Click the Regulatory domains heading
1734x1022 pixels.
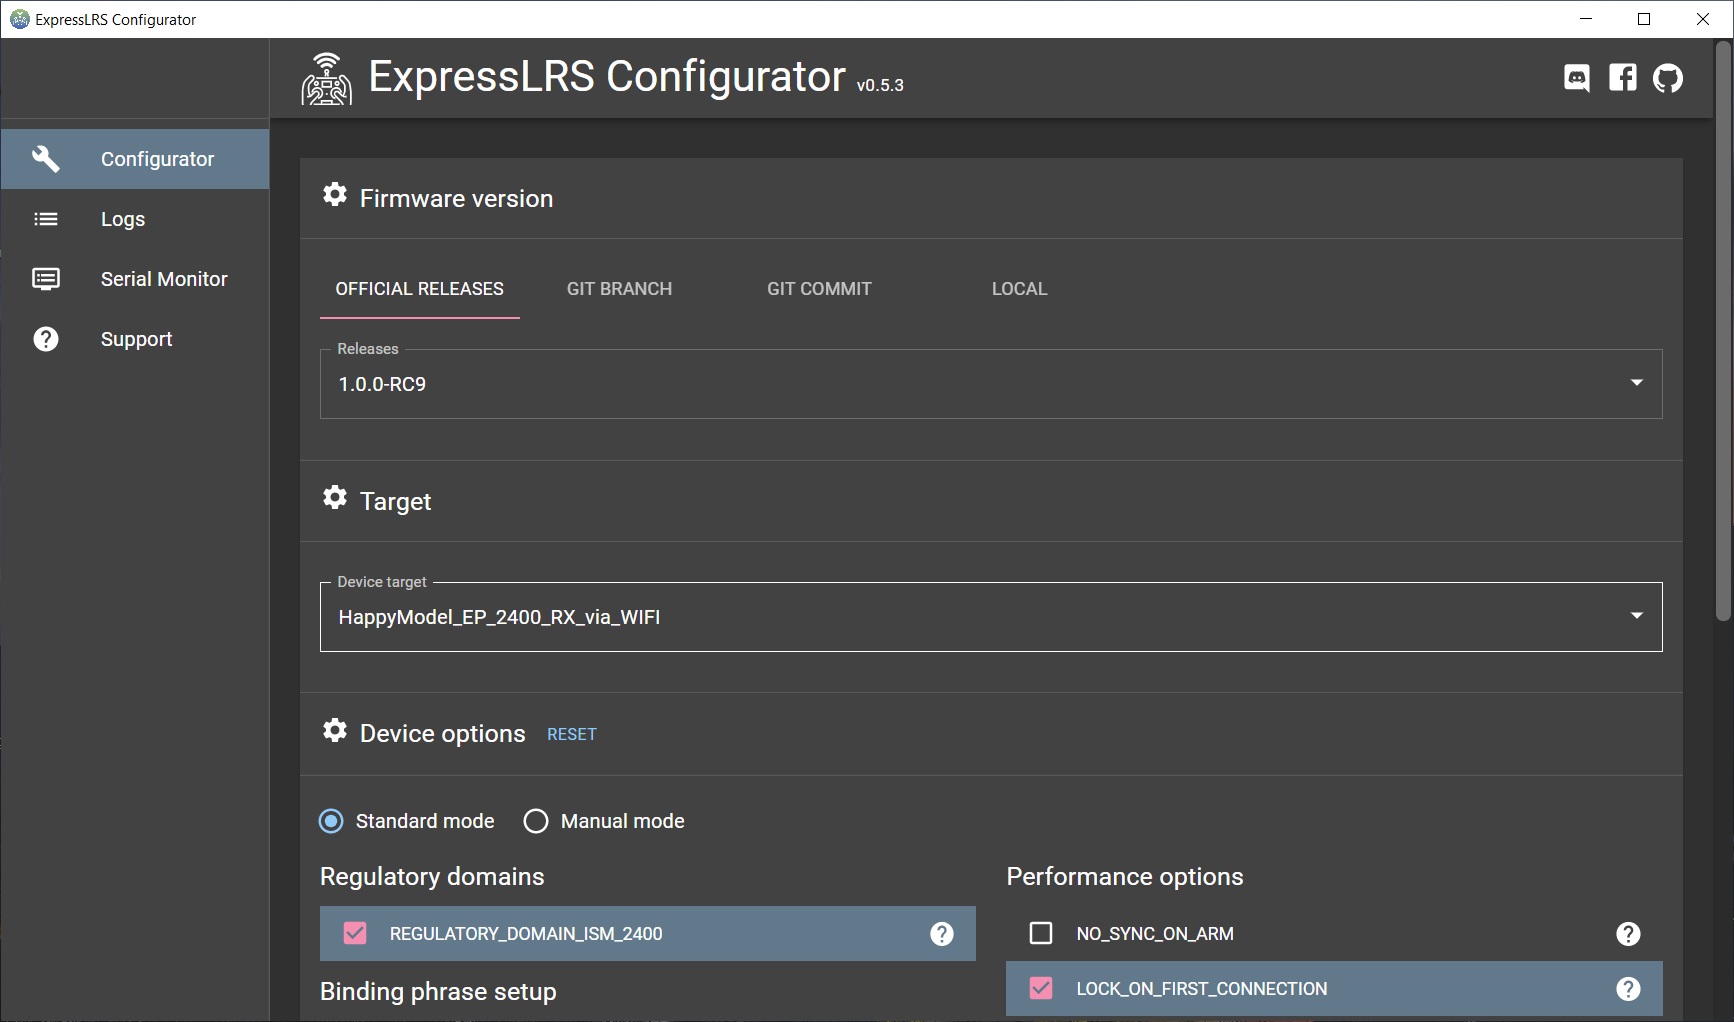tap(432, 877)
